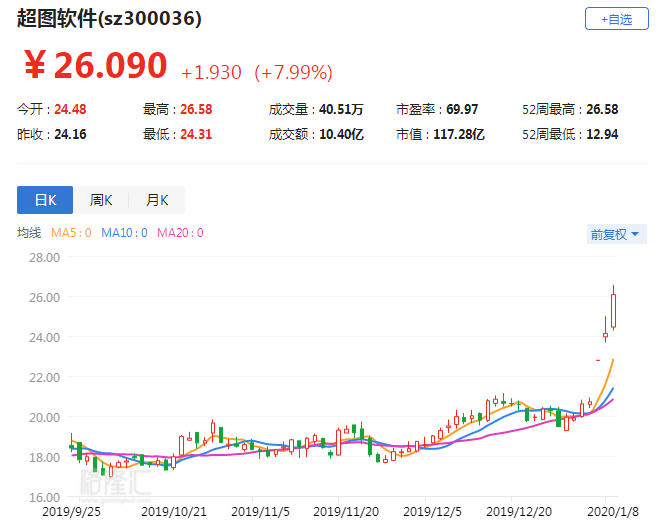Click the +7.99% percentage change
This screenshot has width=659, height=520.
coord(293,72)
